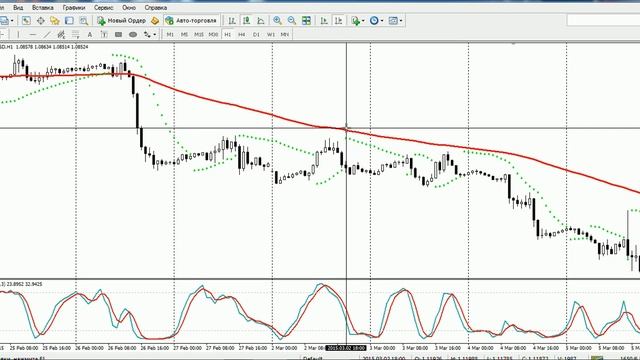Switch to M1 timeframe

click(170, 35)
